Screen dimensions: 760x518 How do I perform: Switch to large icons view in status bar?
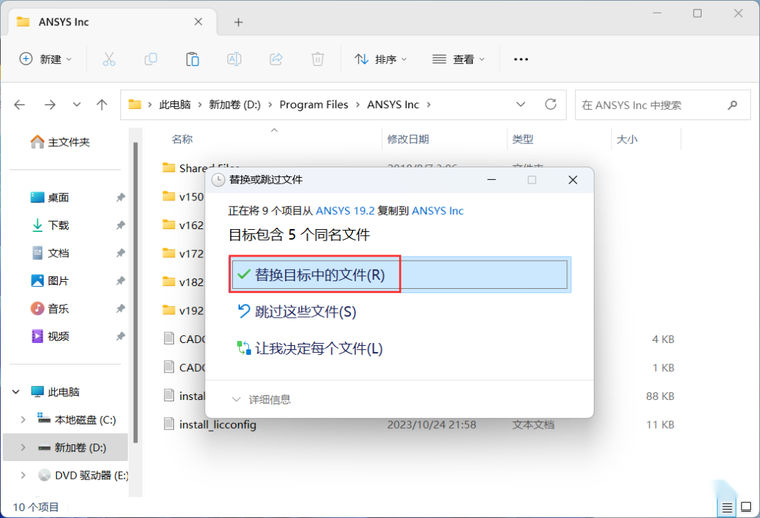pyautogui.click(x=746, y=507)
